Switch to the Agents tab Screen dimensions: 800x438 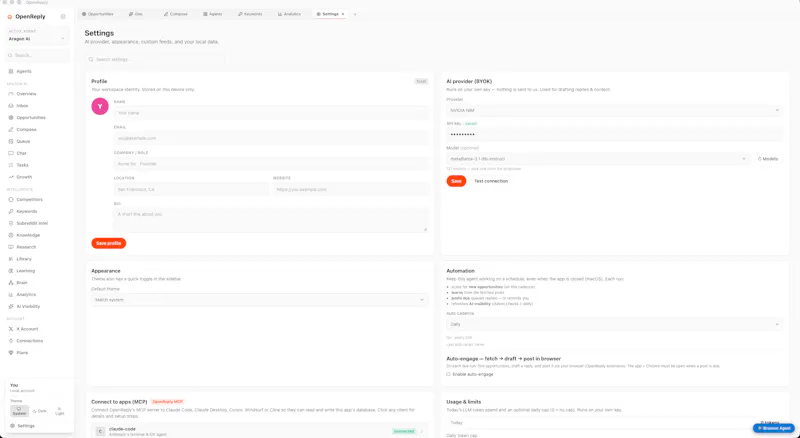213,14
